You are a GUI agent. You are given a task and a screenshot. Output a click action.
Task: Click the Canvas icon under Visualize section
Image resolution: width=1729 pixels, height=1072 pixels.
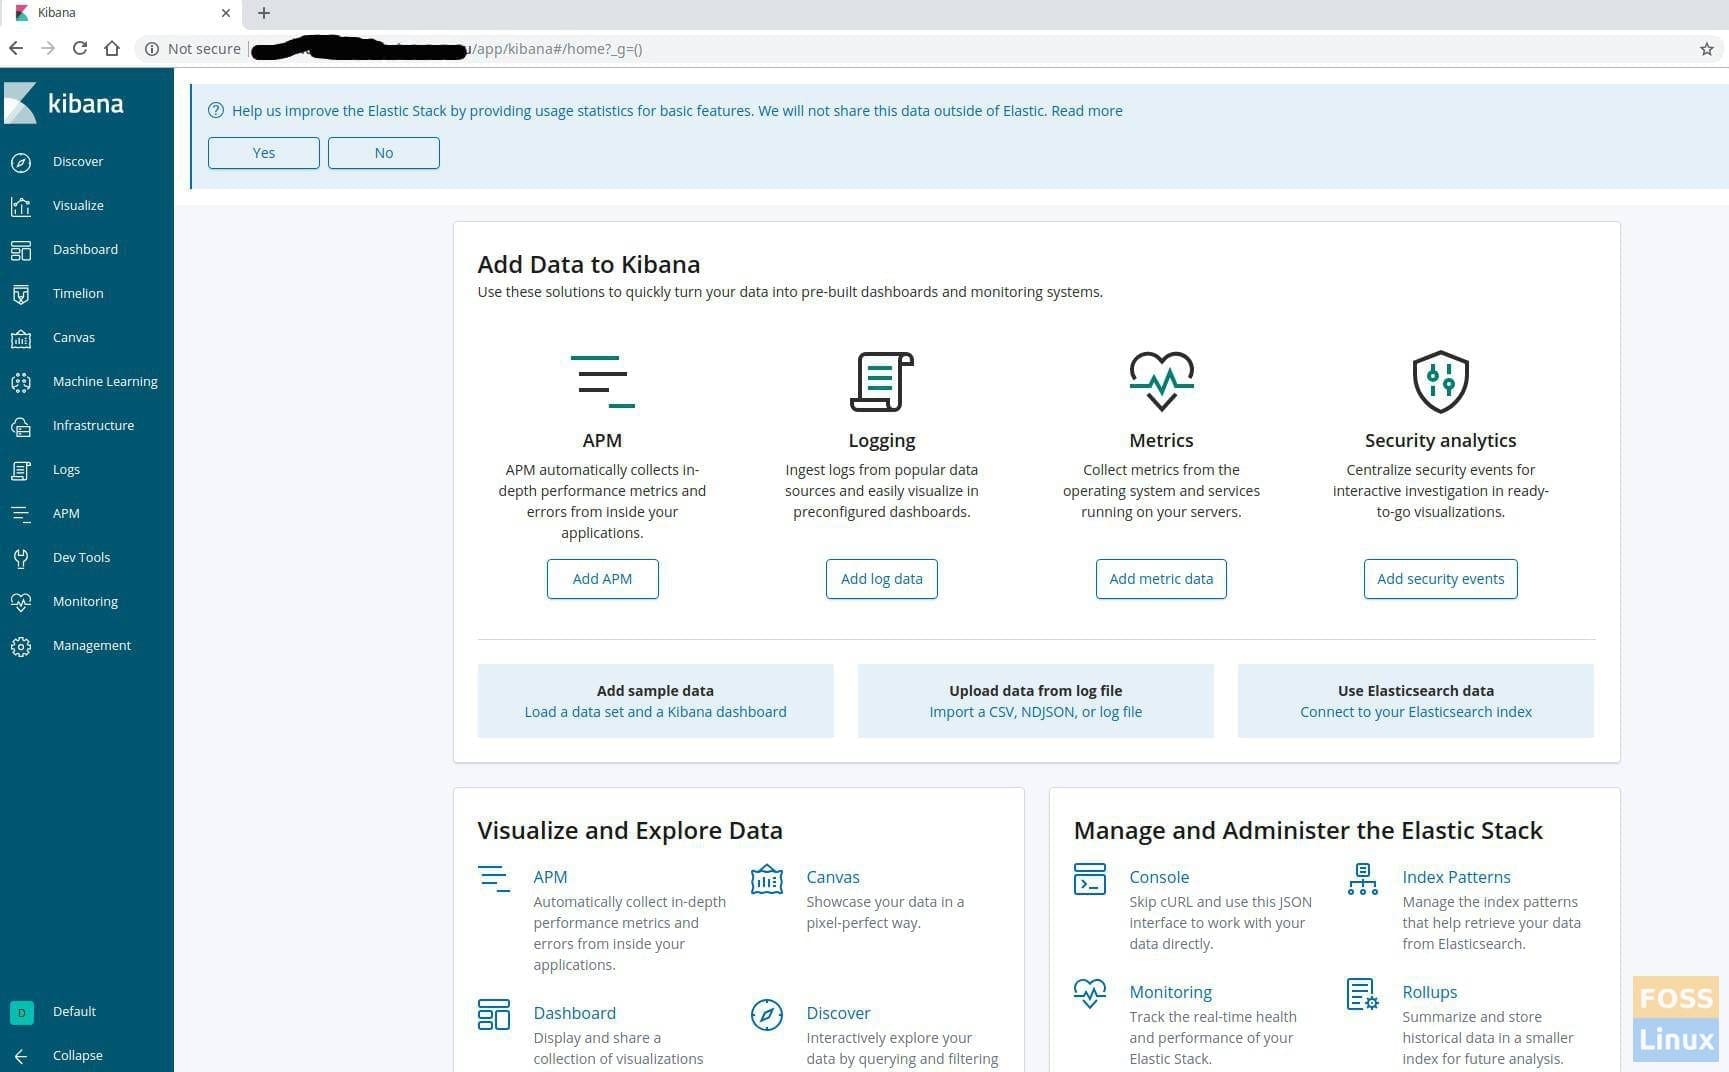[x=766, y=879]
